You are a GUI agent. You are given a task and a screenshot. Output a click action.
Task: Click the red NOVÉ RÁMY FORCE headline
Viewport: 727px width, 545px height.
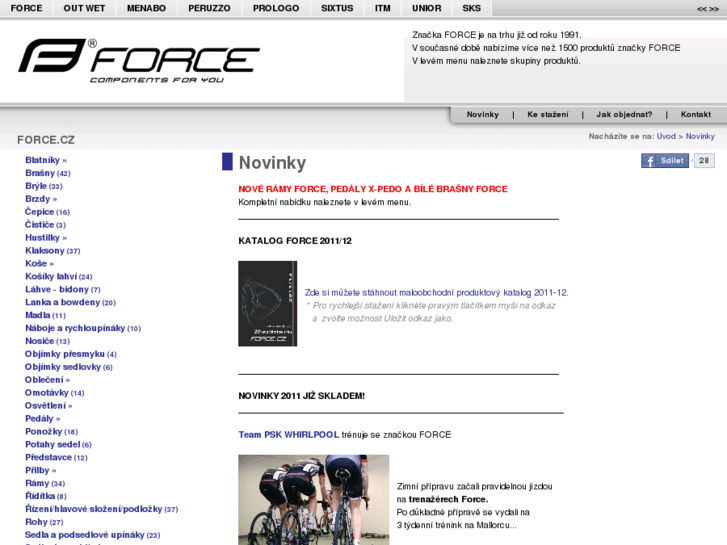(373, 189)
